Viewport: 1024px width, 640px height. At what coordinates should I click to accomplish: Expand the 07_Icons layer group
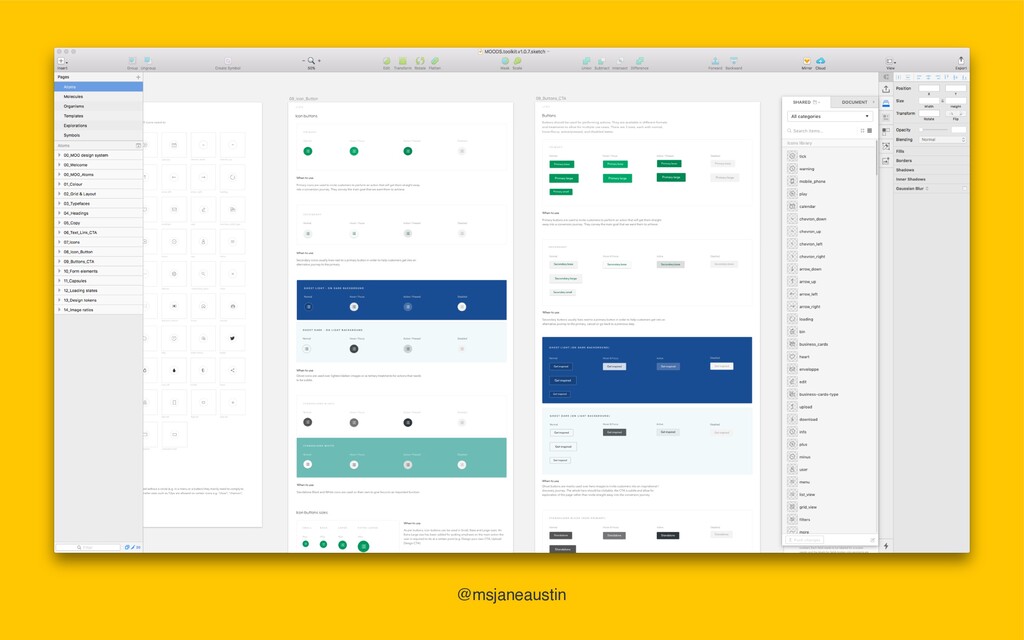[x=59, y=242]
